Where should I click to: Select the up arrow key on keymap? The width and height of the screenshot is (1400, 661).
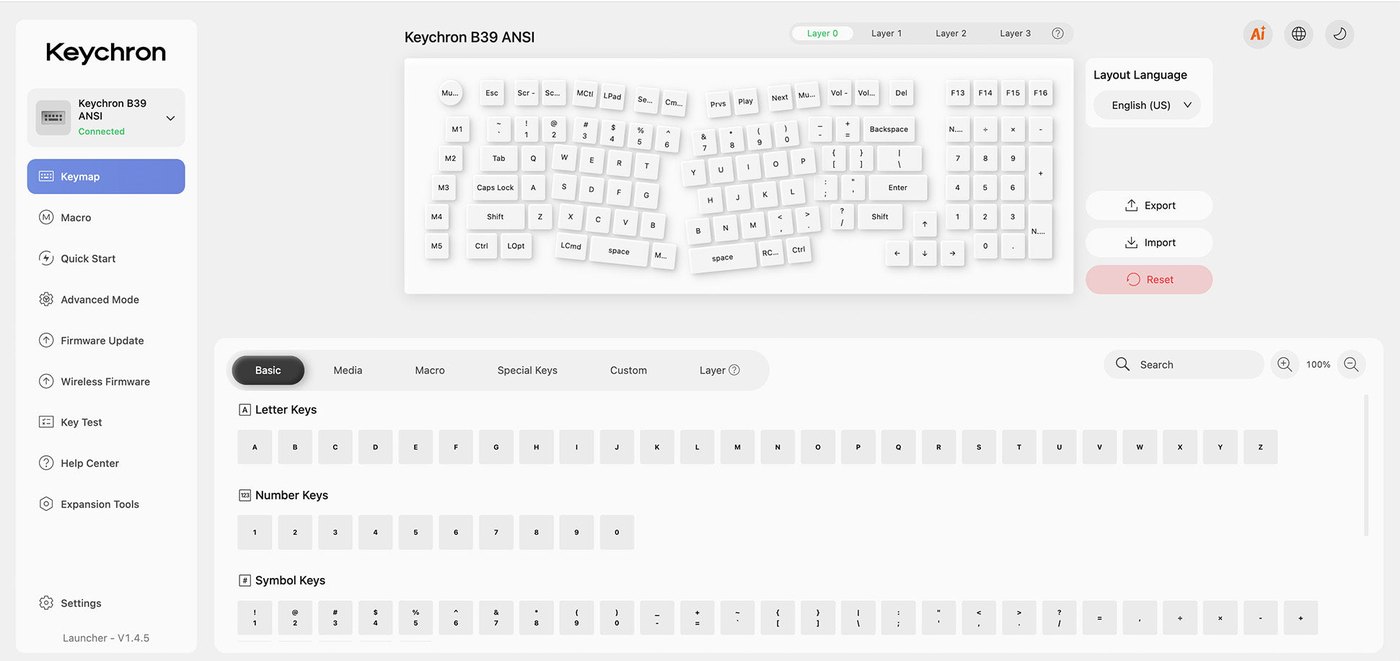924,224
